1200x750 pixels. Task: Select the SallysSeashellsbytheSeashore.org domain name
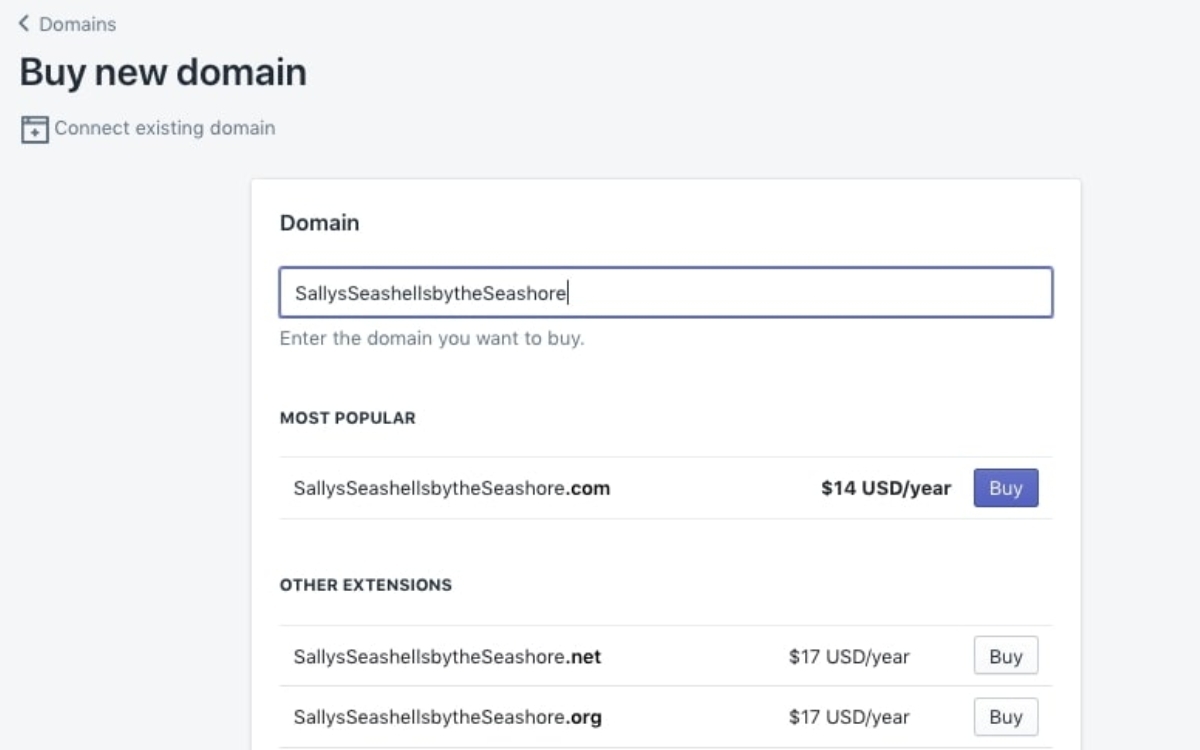(447, 717)
